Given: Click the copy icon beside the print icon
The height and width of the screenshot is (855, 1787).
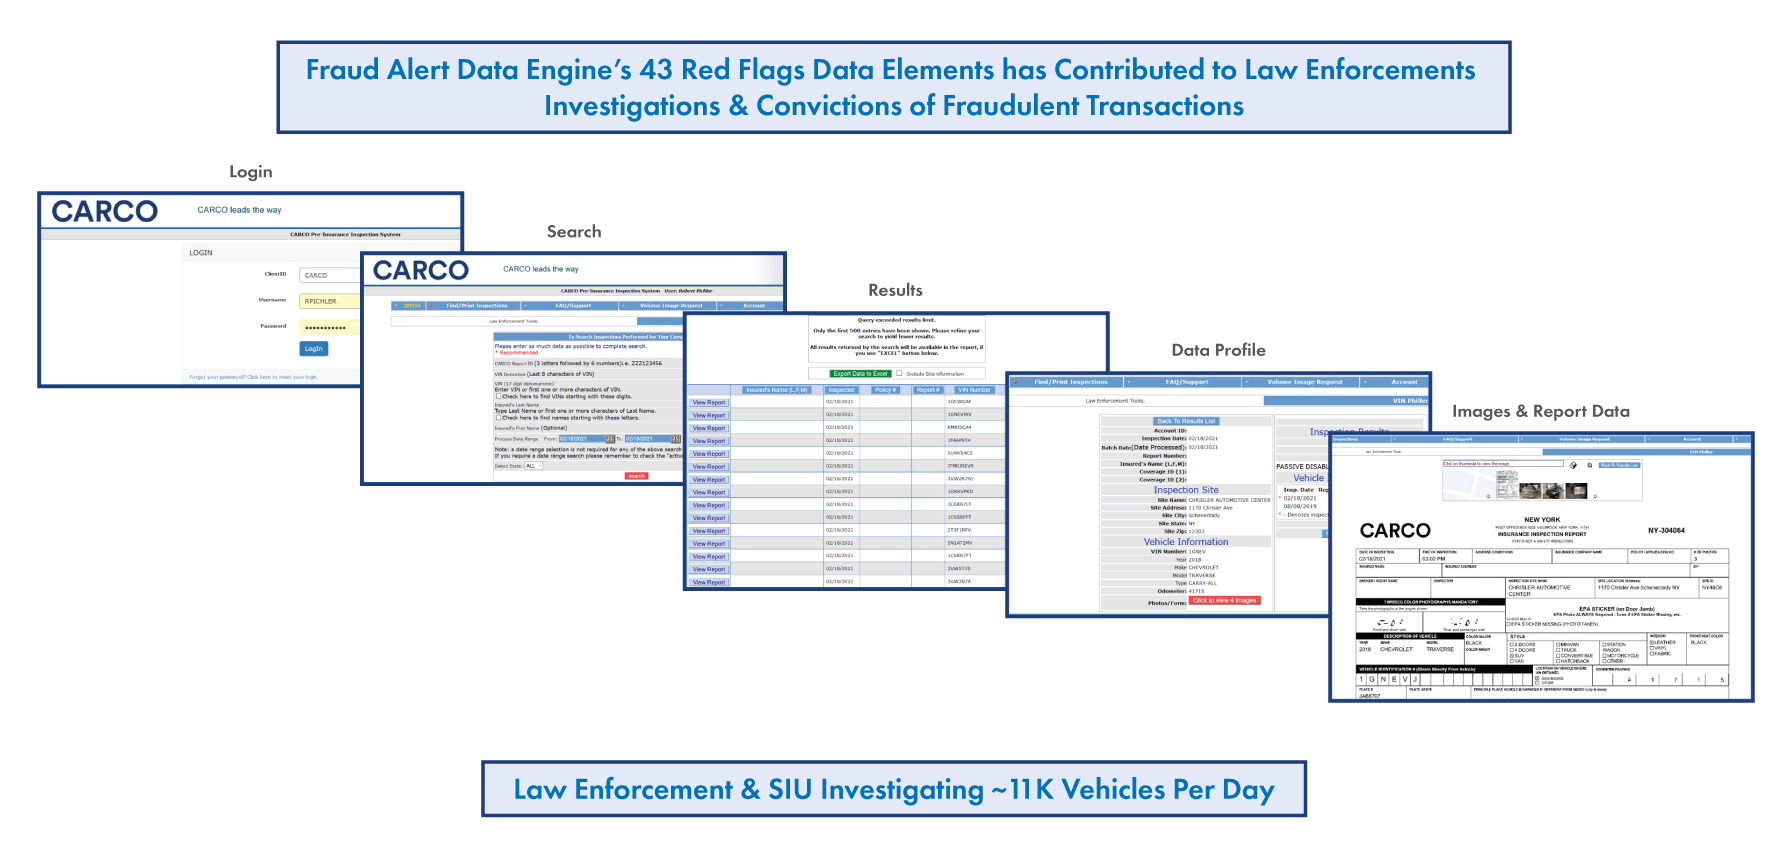Looking at the screenshot, I should (1589, 465).
